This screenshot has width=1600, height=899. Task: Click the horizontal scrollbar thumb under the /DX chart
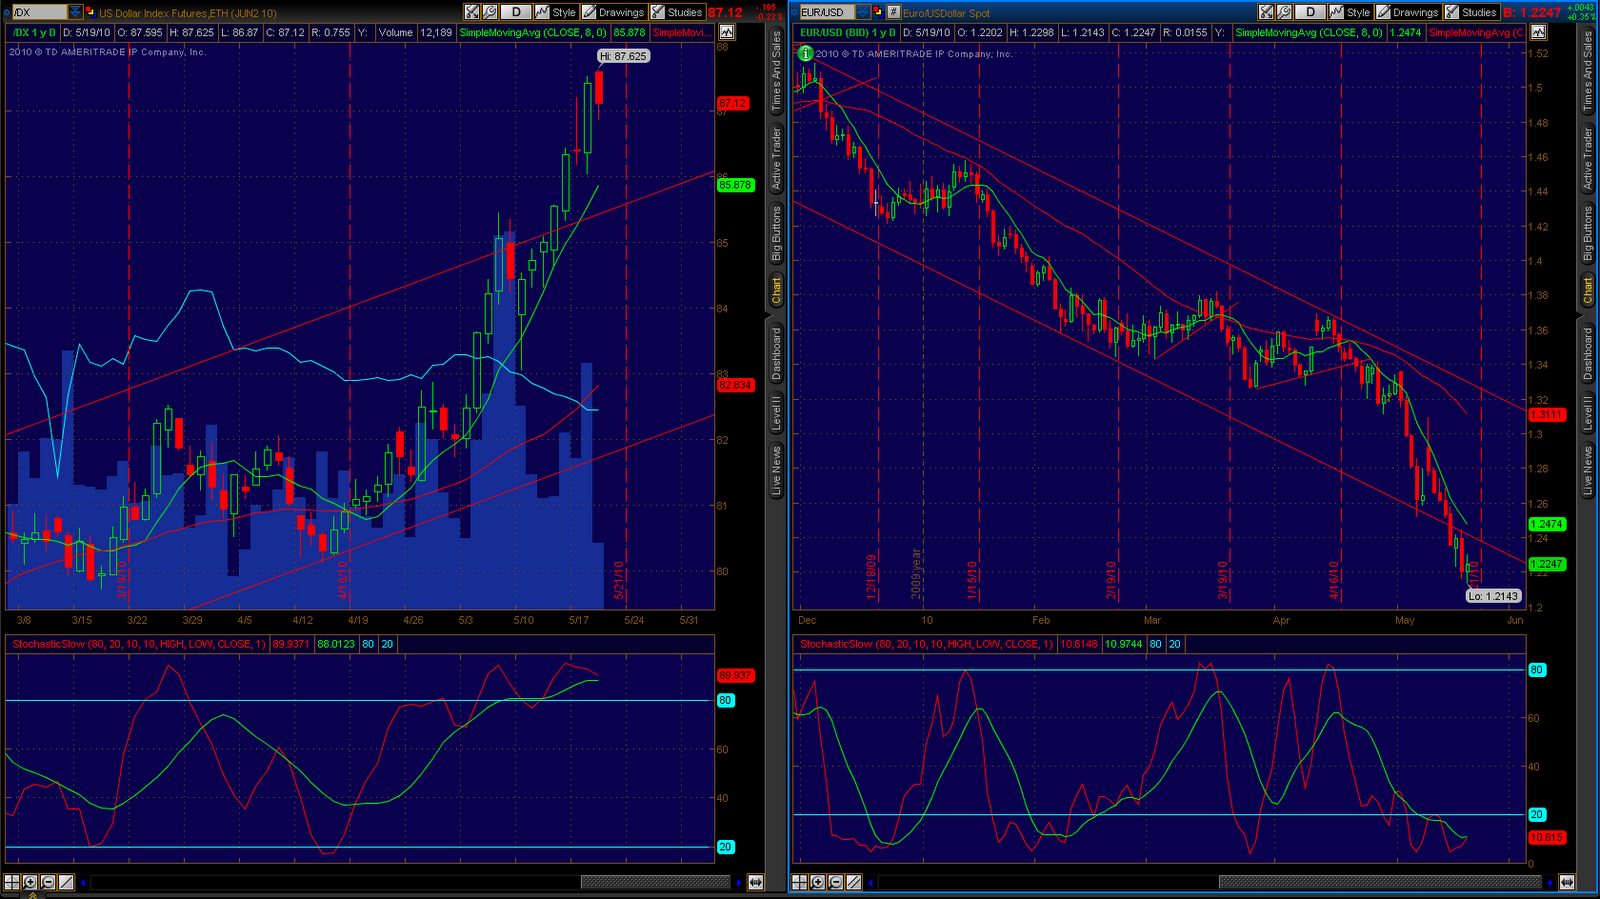coord(655,882)
